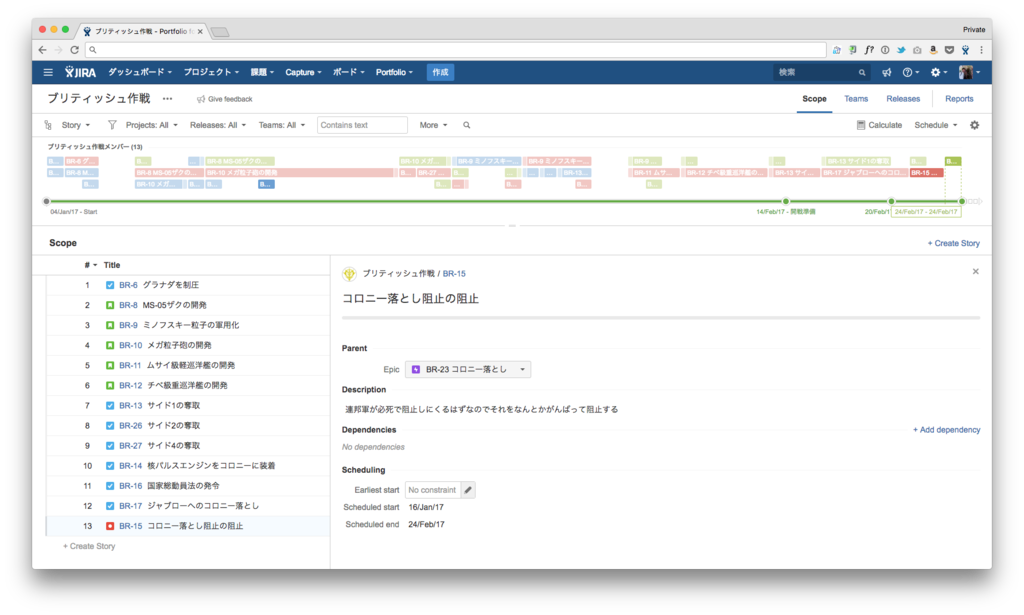Screen dimensions: 1024x615
Task: Click + Add dependency link
Action: click(x=946, y=430)
